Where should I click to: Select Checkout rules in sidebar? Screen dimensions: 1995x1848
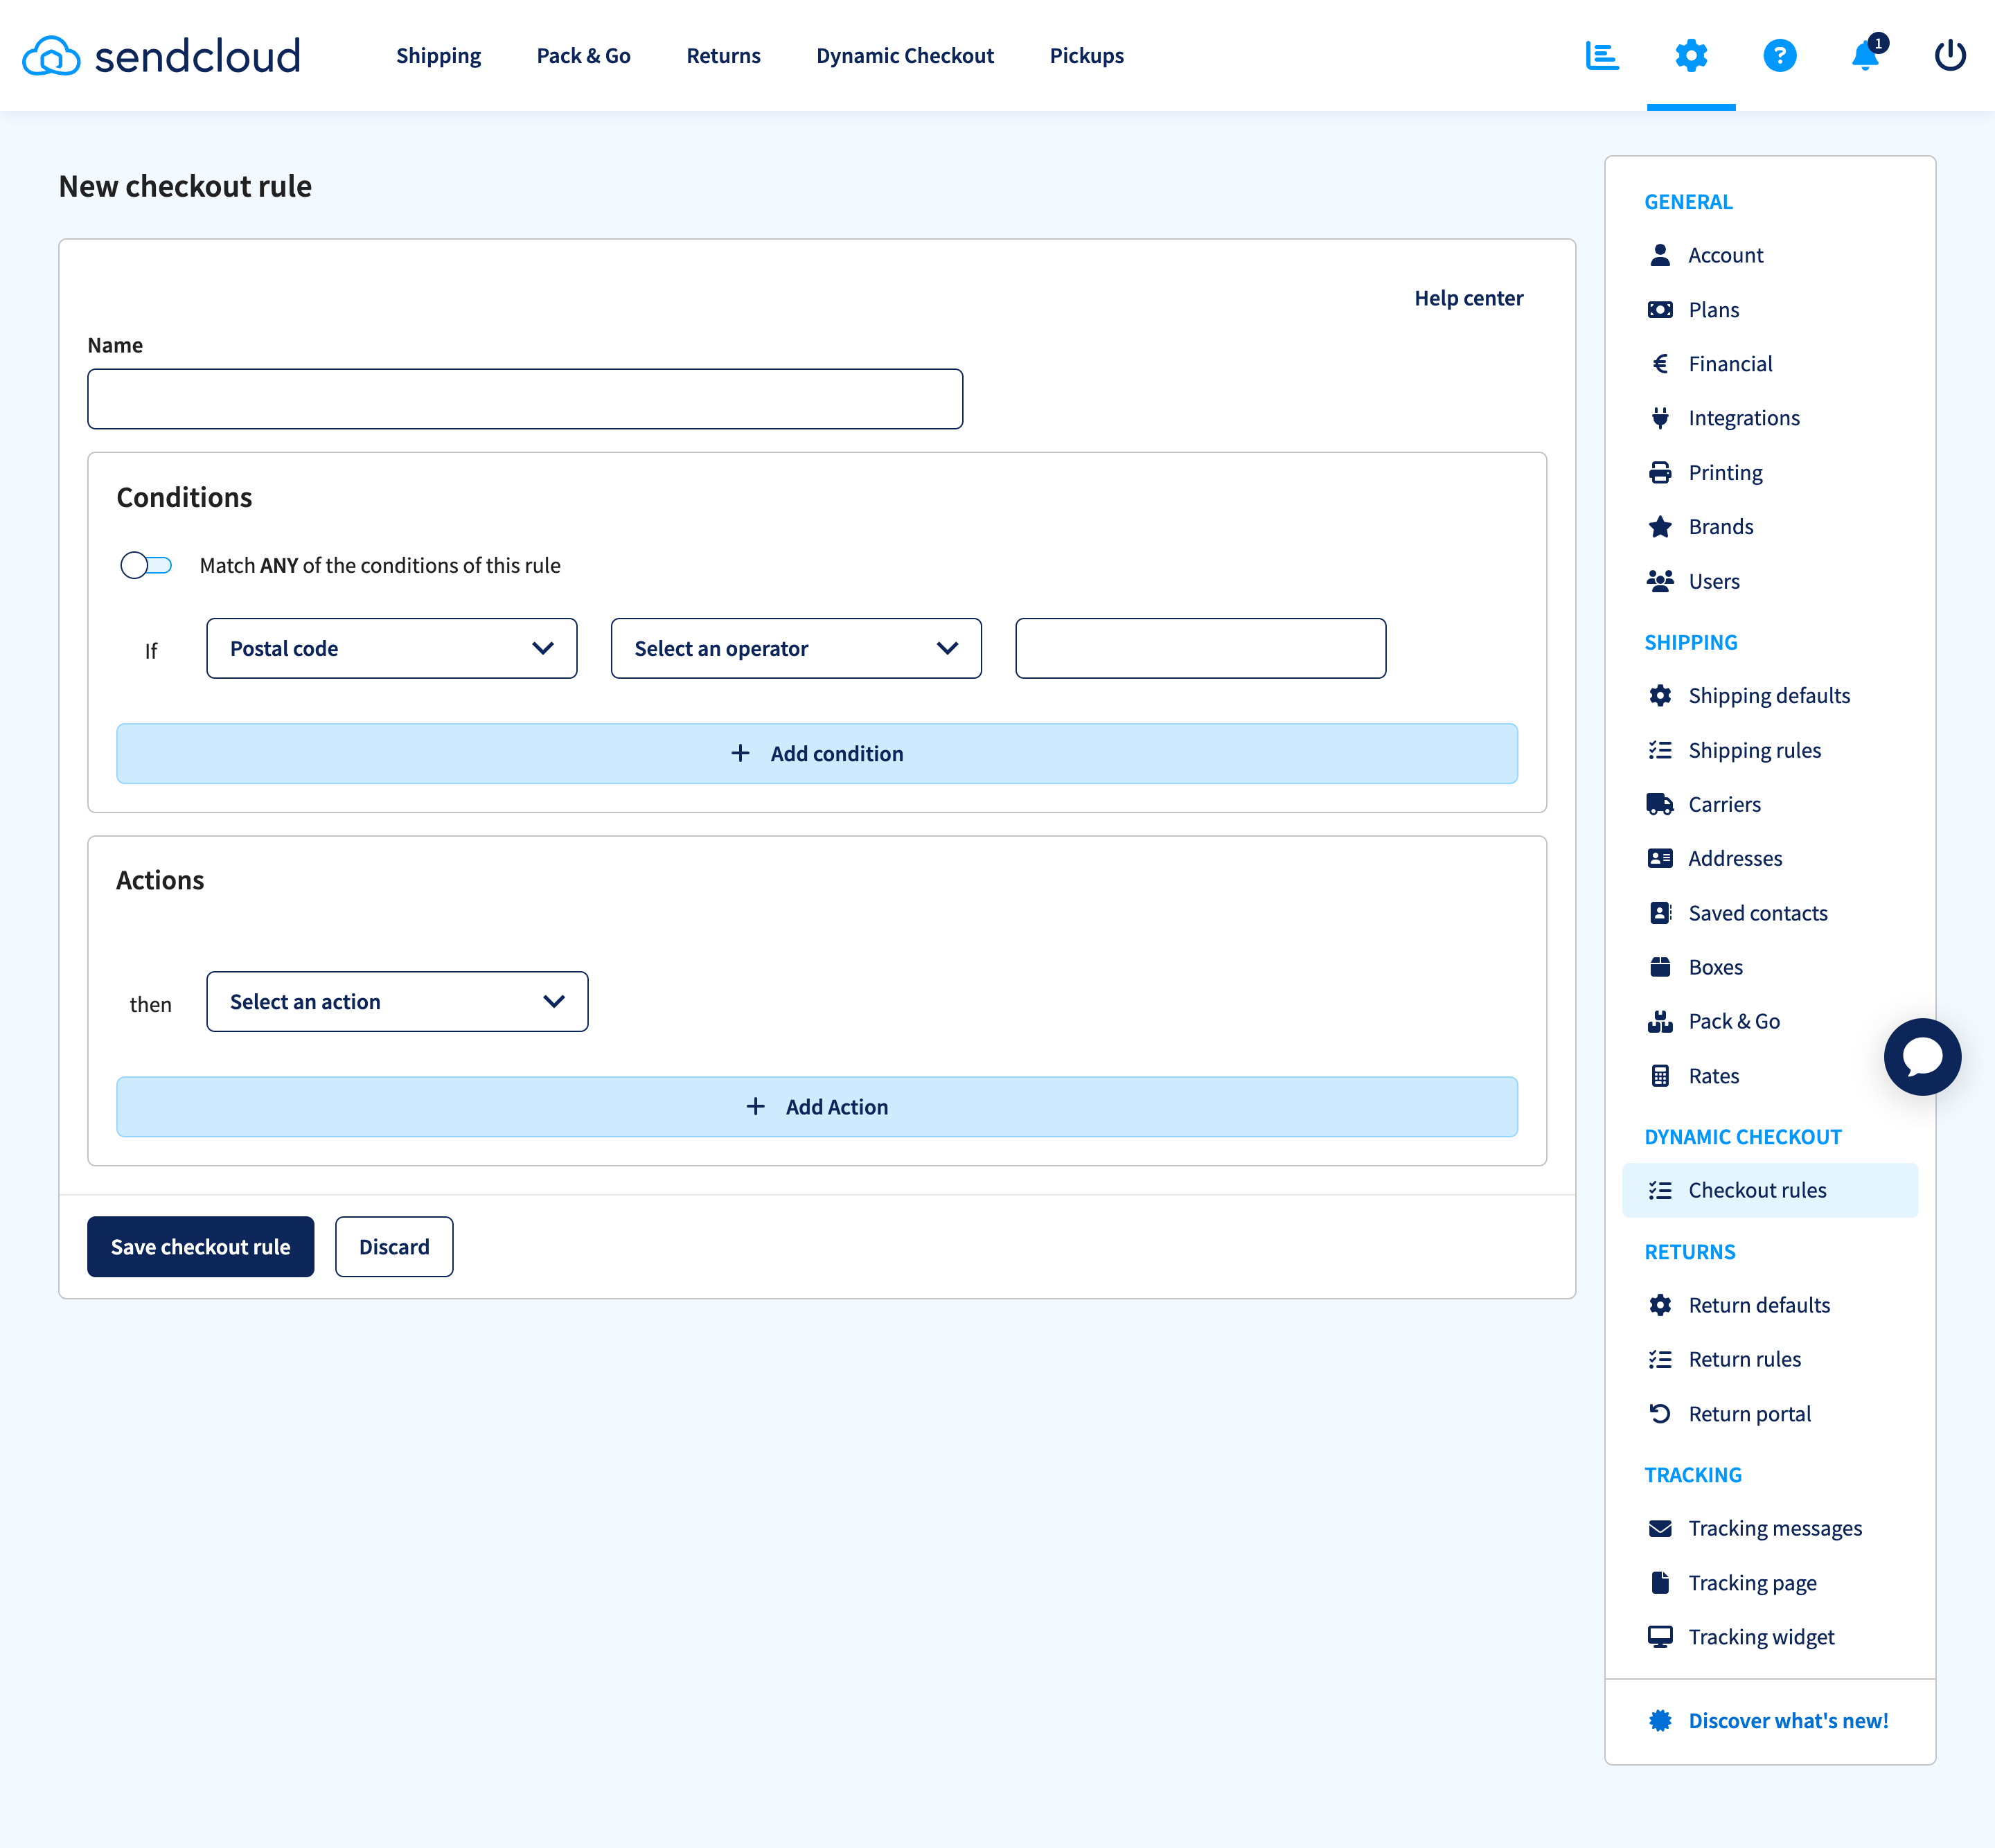pyautogui.click(x=1770, y=1190)
